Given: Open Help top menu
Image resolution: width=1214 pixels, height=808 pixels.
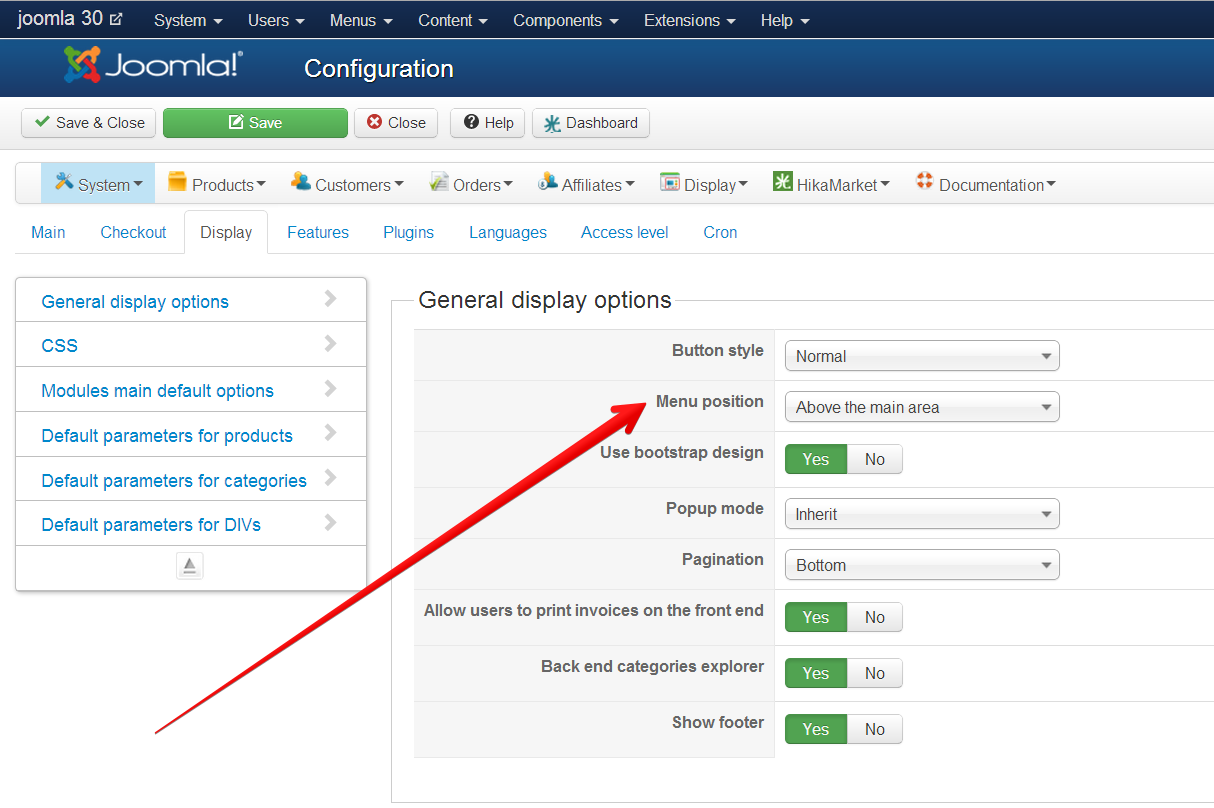Looking at the screenshot, I should (x=785, y=20).
